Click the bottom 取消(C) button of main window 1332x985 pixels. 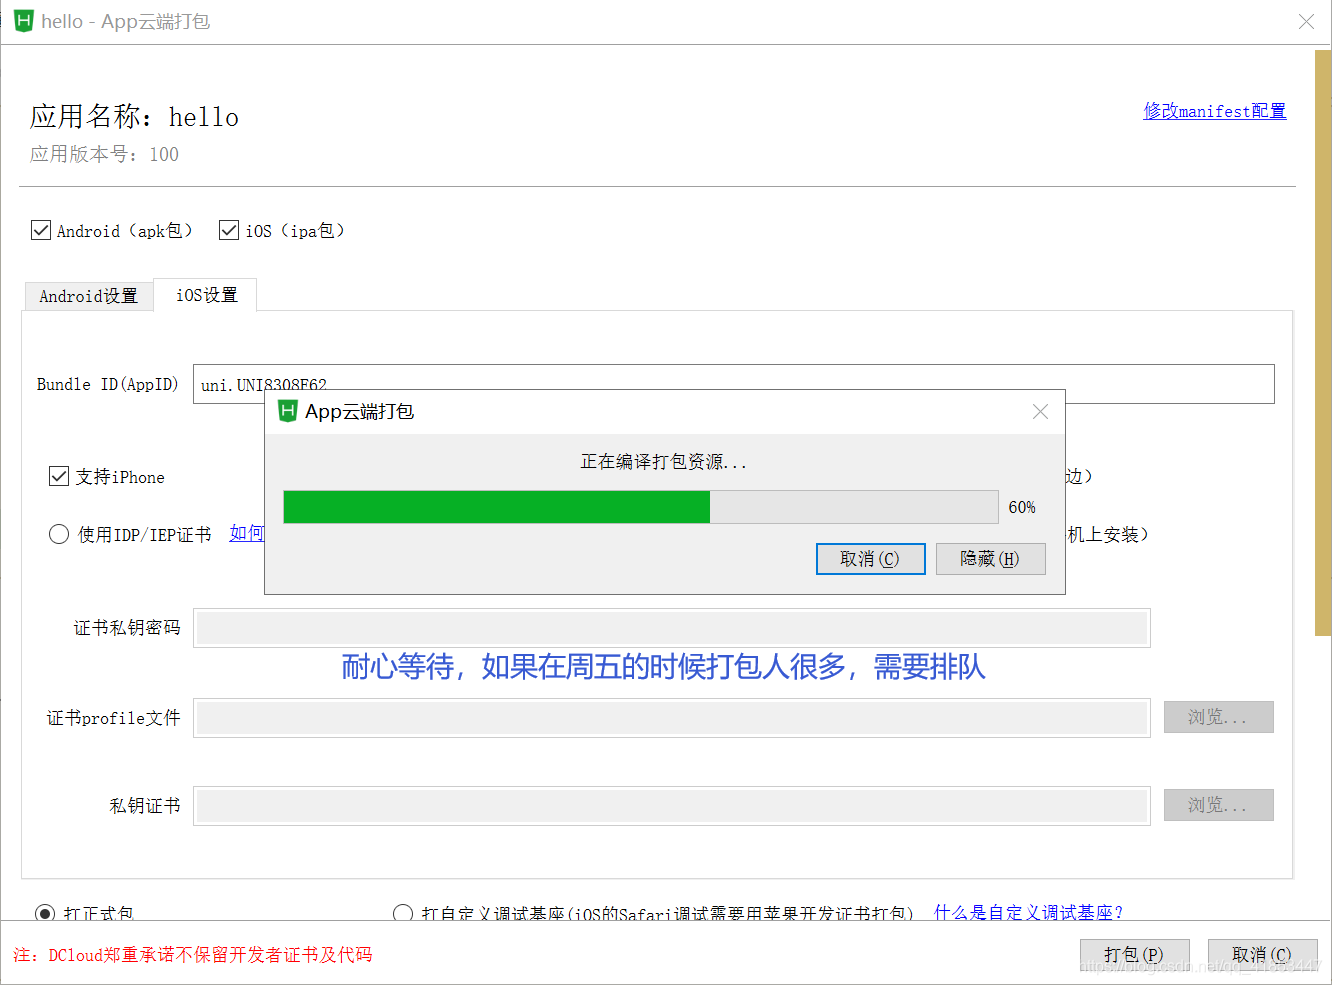1262,955
